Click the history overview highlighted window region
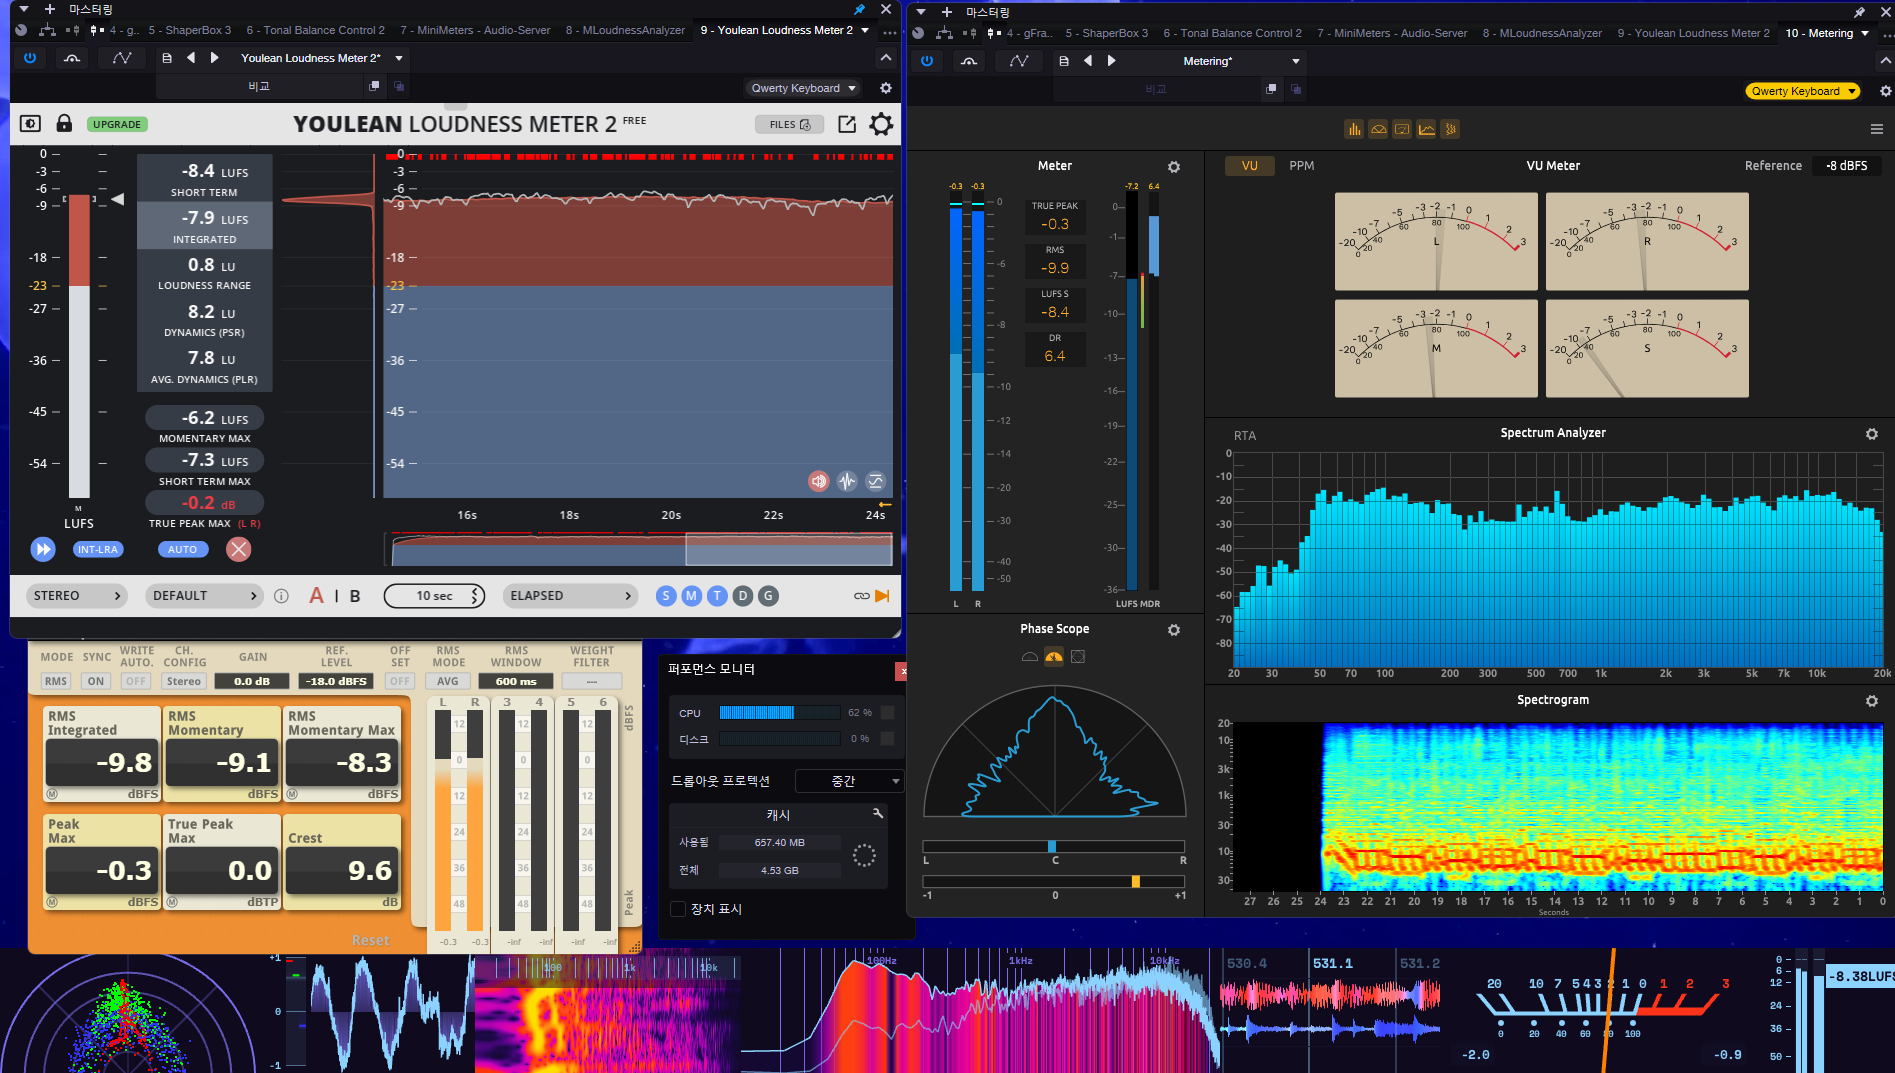This screenshot has height=1073, width=1895. (788, 549)
